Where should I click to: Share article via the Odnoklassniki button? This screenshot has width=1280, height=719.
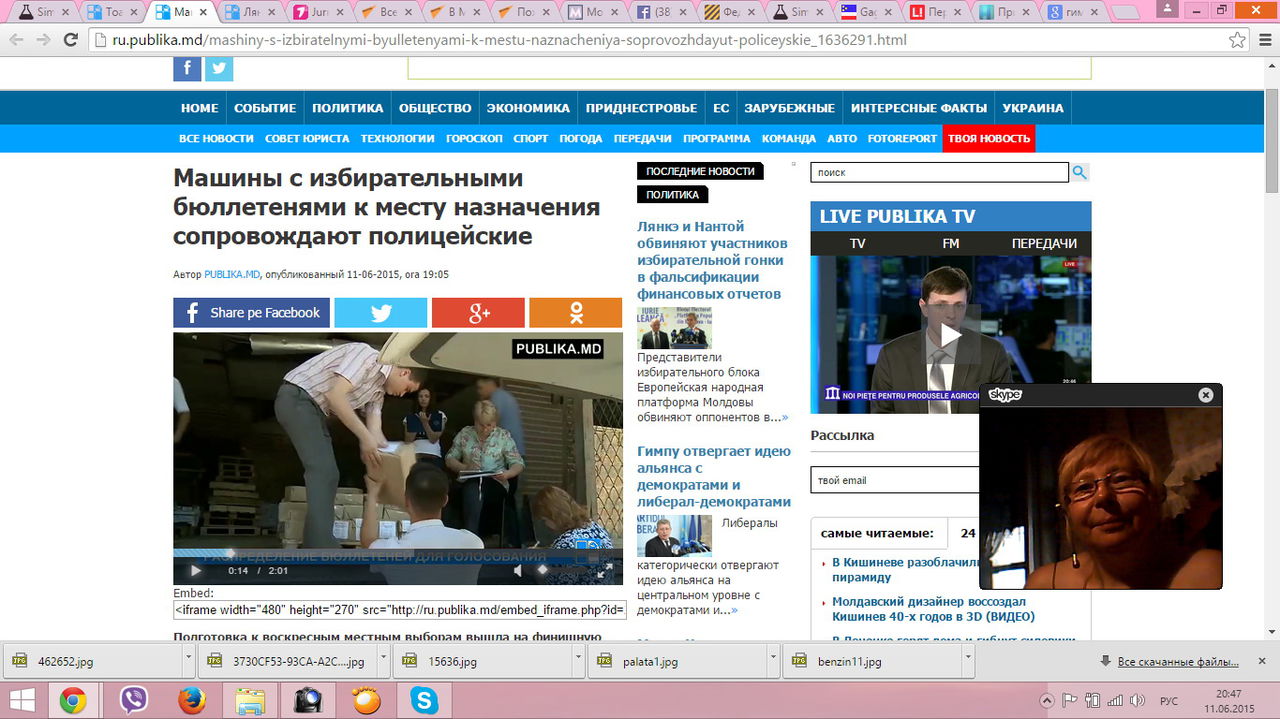click(575, 313)
